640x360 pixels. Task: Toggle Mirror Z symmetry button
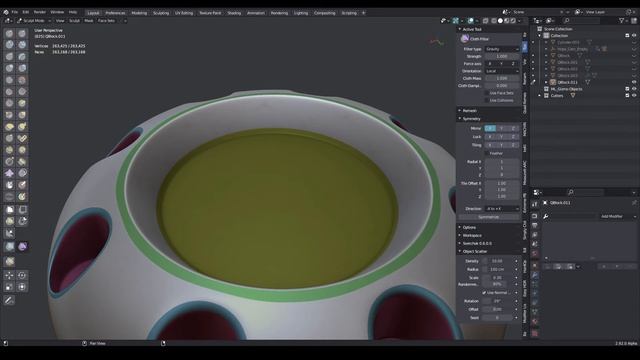513,128
